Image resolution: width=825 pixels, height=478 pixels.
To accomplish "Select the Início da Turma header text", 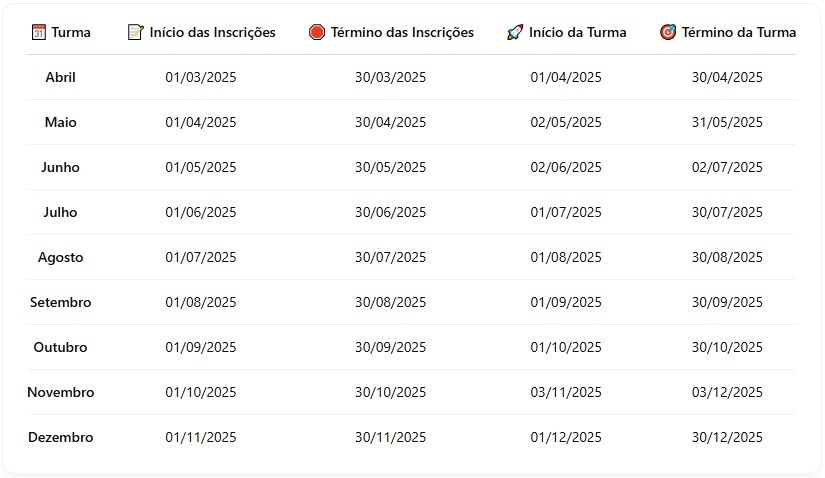I will pyautogui.click(x=578, y=32).
